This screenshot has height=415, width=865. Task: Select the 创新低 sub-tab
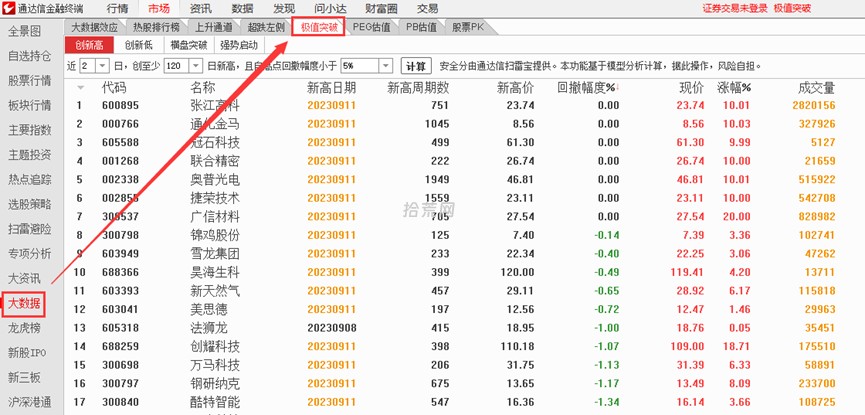[x=138, y=45]
